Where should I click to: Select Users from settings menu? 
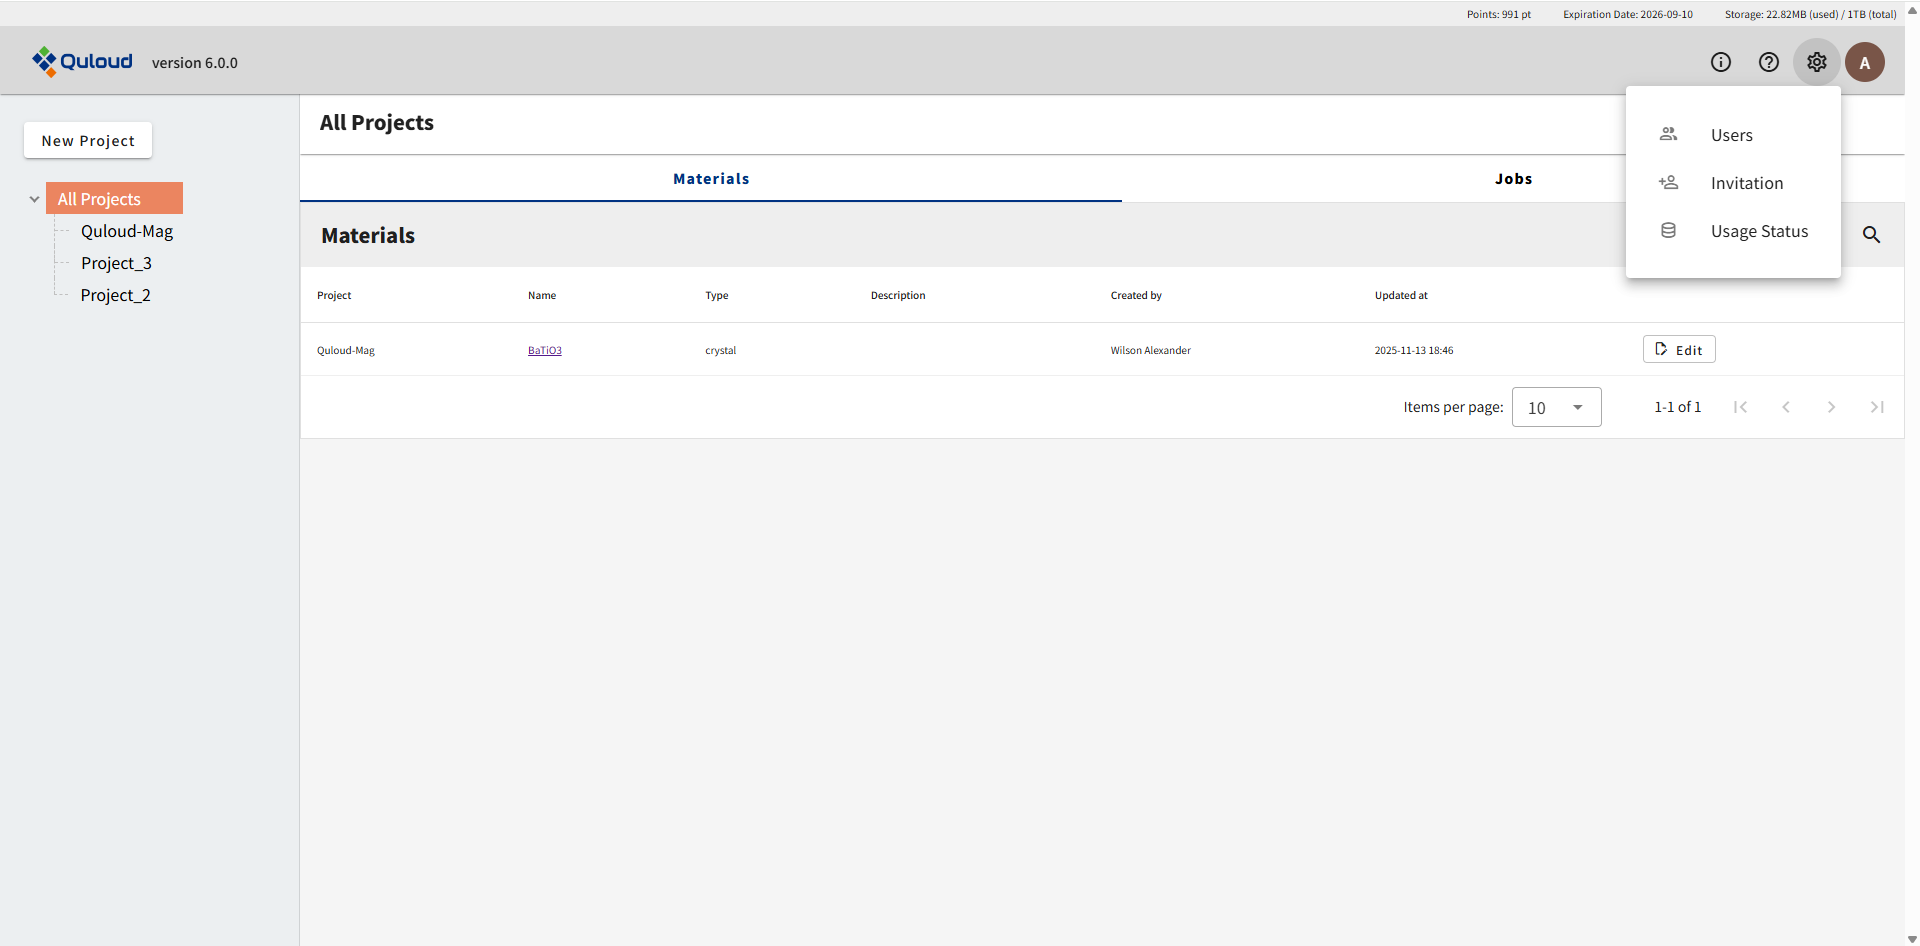[1731, 135]
